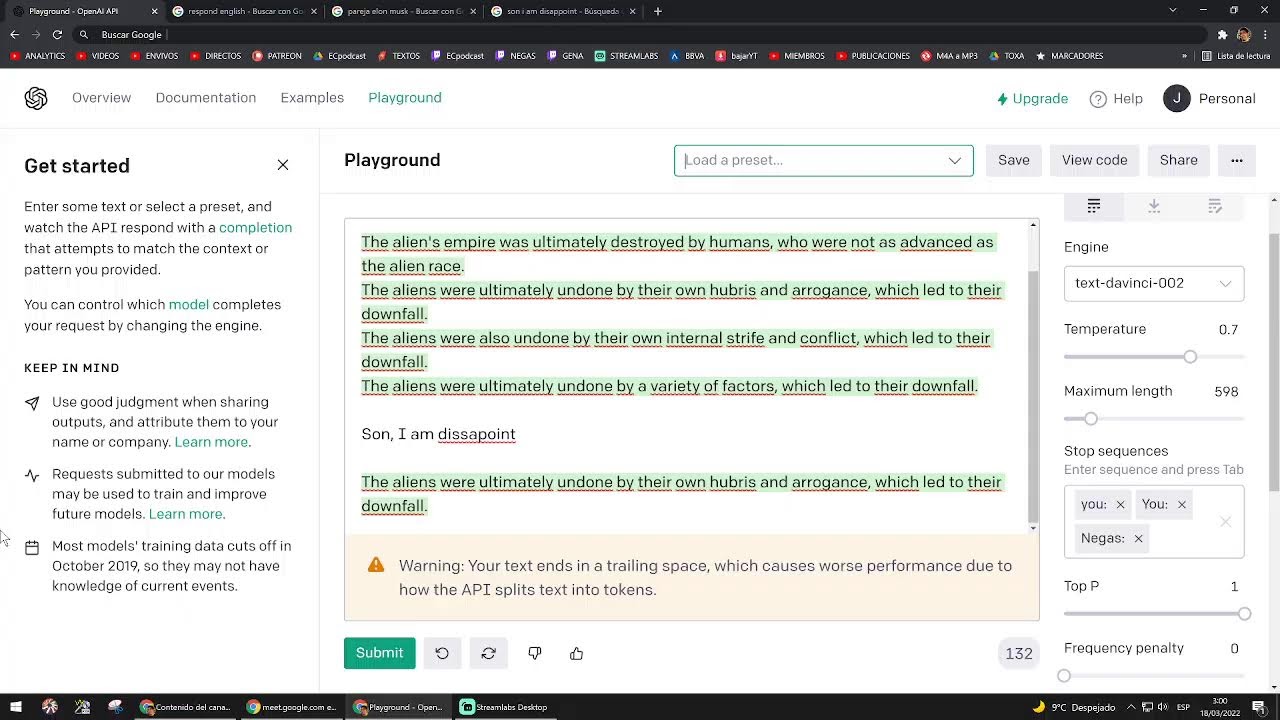
Task: Click the OpenAI logo icon
Action: click(x=36, y=98)
